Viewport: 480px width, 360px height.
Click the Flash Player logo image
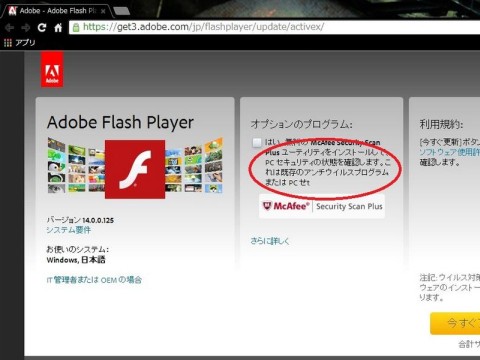pyautogui.click(x=135, y=169)
